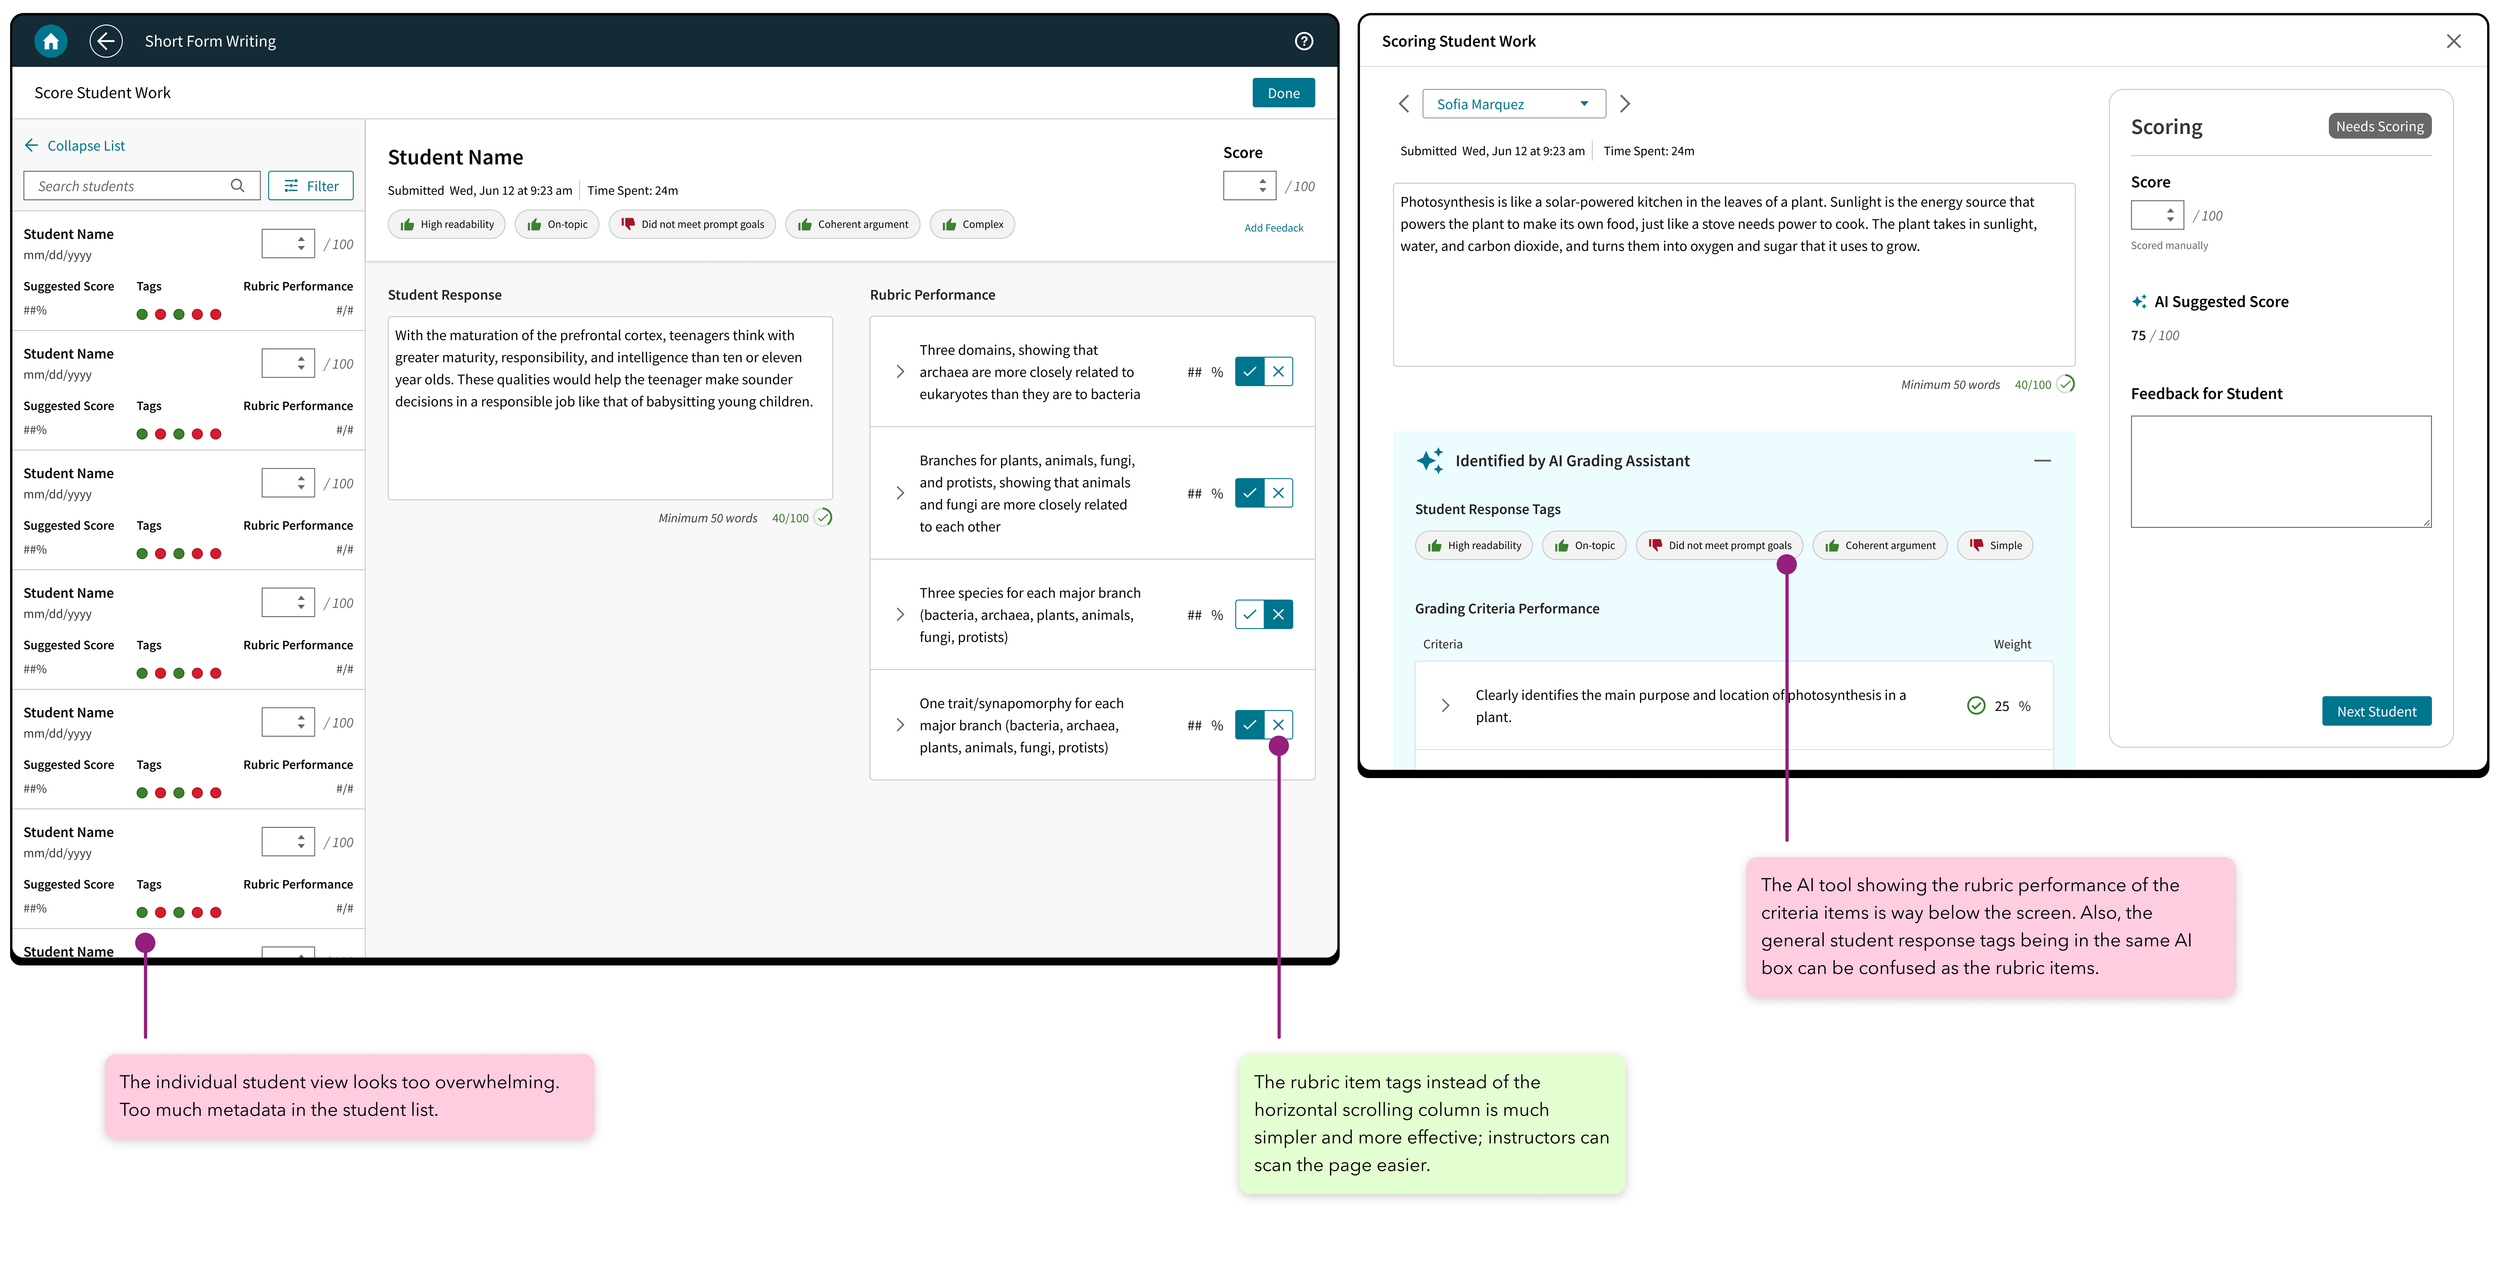
Task: Close the Scoring Student Work dialog
Action: pyautogui.click(x=2453, y=41)
